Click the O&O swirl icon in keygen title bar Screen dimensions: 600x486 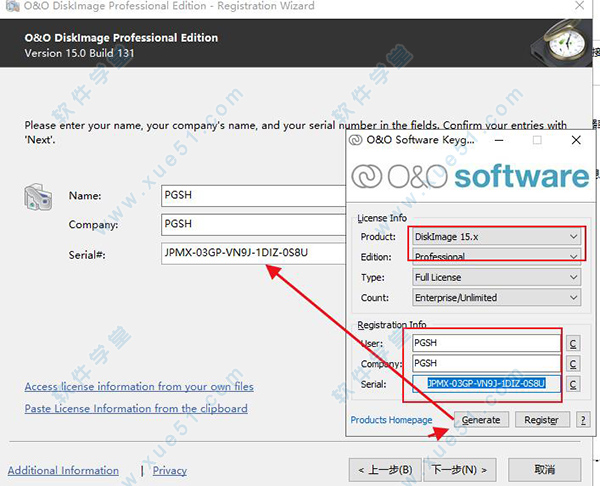[355, 140]
